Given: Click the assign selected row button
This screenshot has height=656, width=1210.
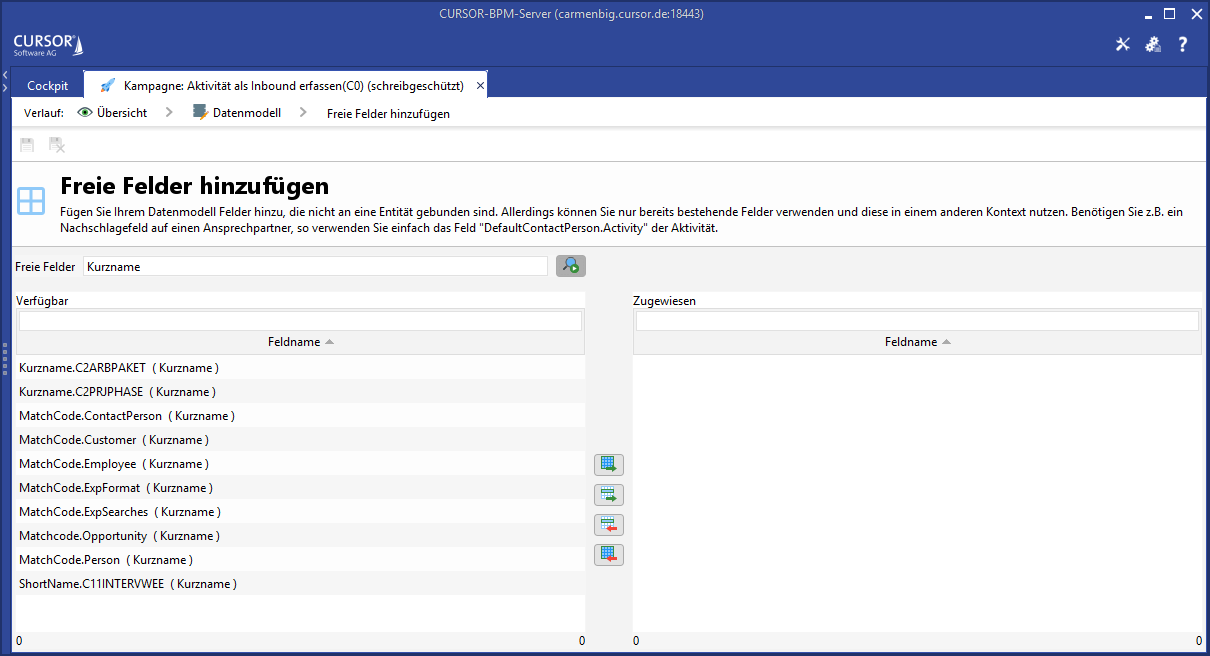Looking at the screenshot, I should [608, 494].
